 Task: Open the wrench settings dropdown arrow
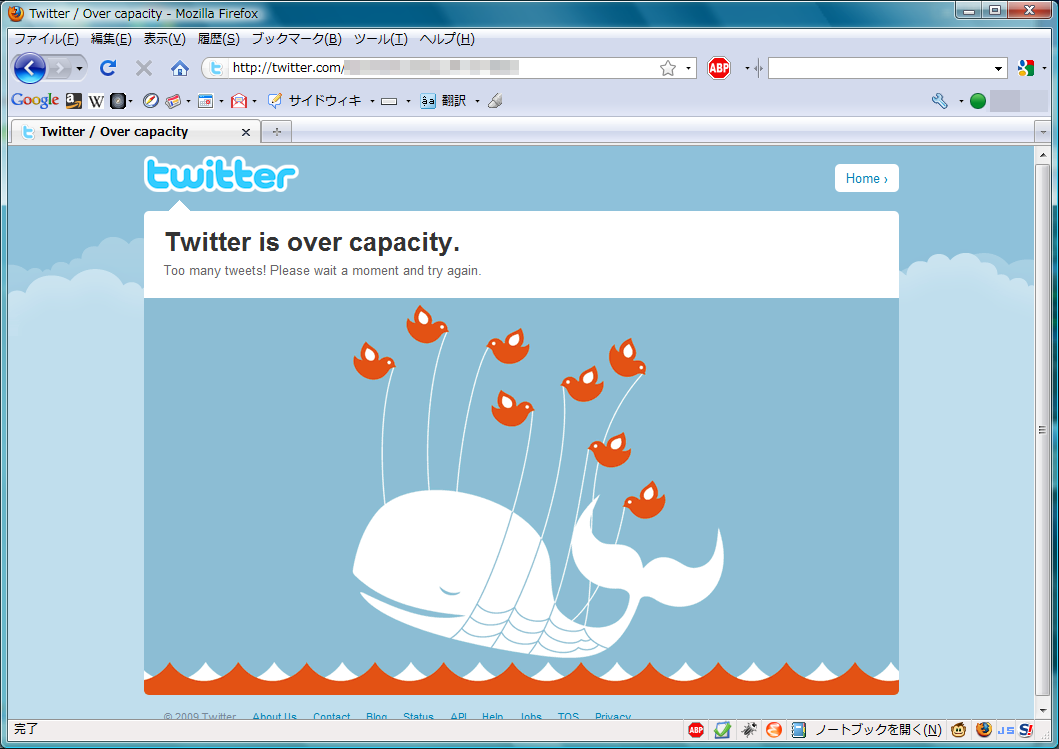coord(961,101)
